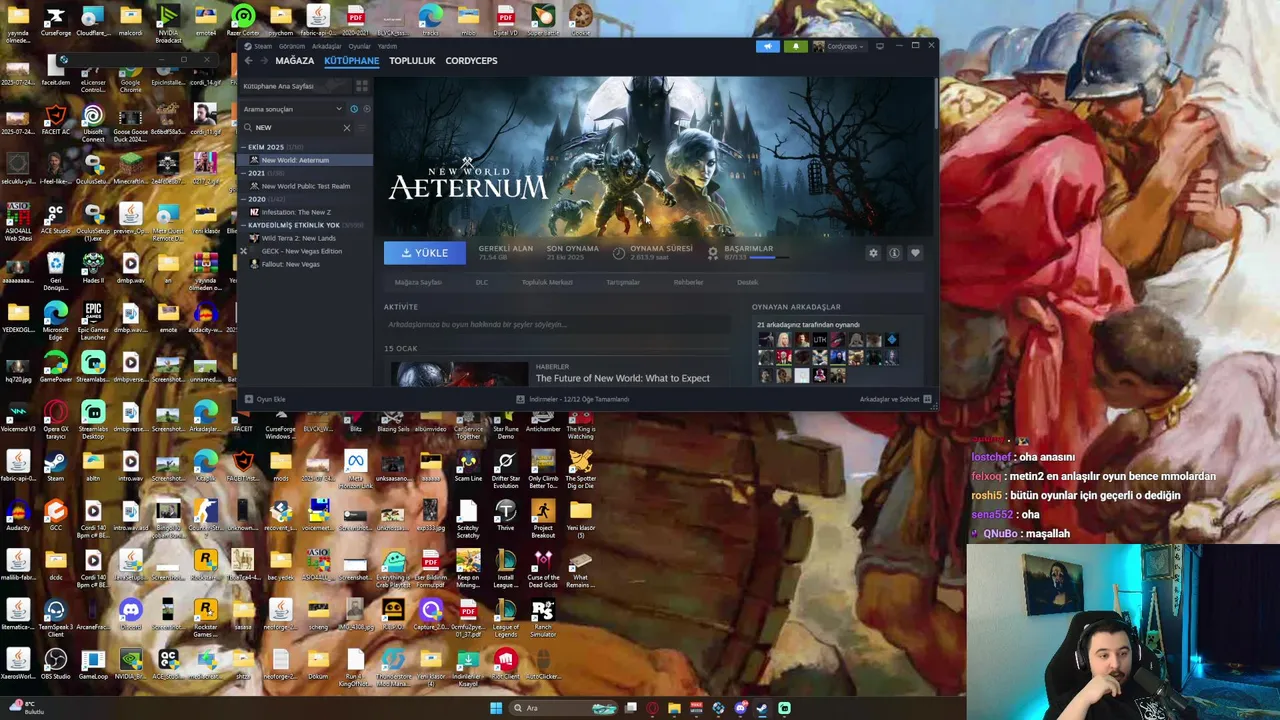This screenshot has height=720, width=1280.
Task: Toggle the ready-to-play filter icon
Action: [x=366, y=109]
